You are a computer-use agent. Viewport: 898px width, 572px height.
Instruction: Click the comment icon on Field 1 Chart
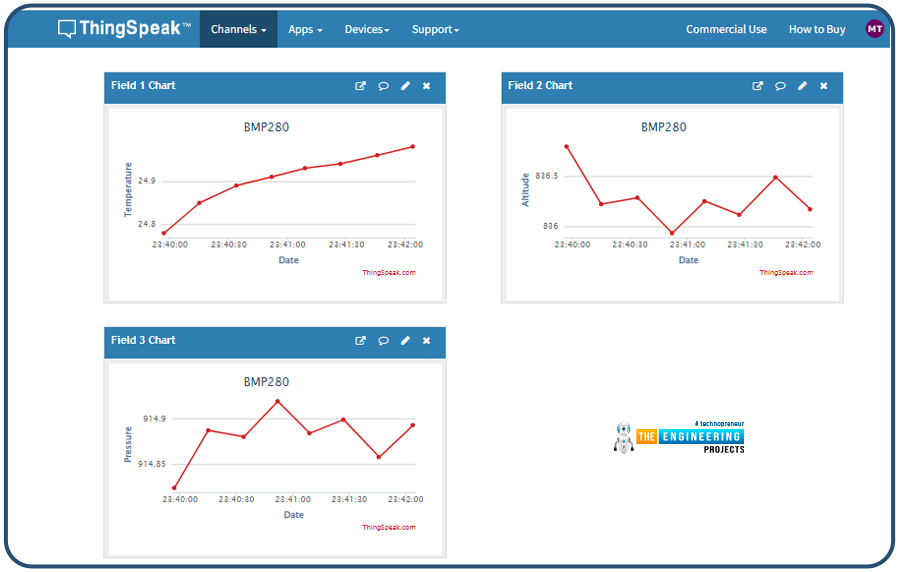click(x=383, y=86)
